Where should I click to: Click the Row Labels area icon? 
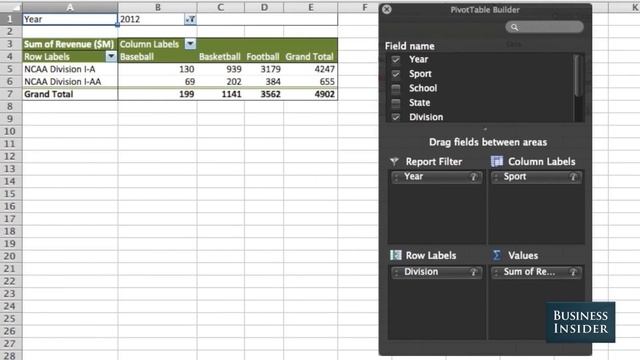[396, 255]
